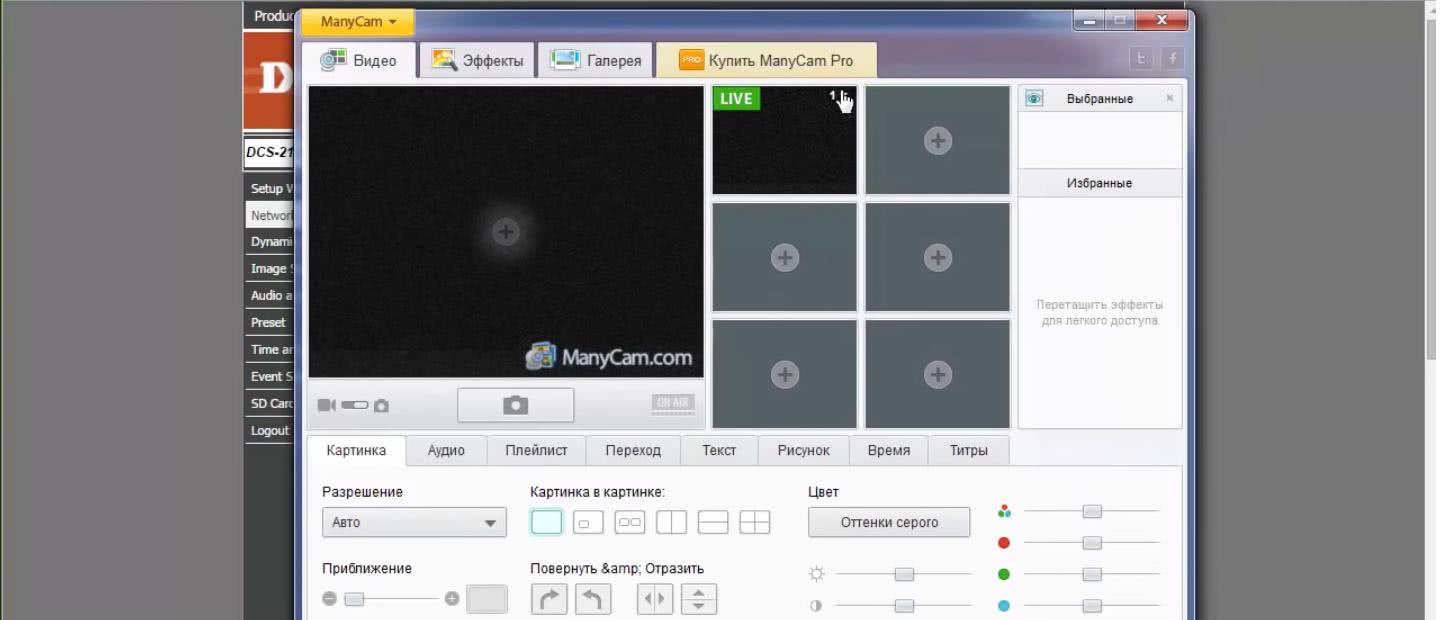Expand the Разрешение dropdown set to Авто
1440x620 pixels.
[x=414, y=522]
